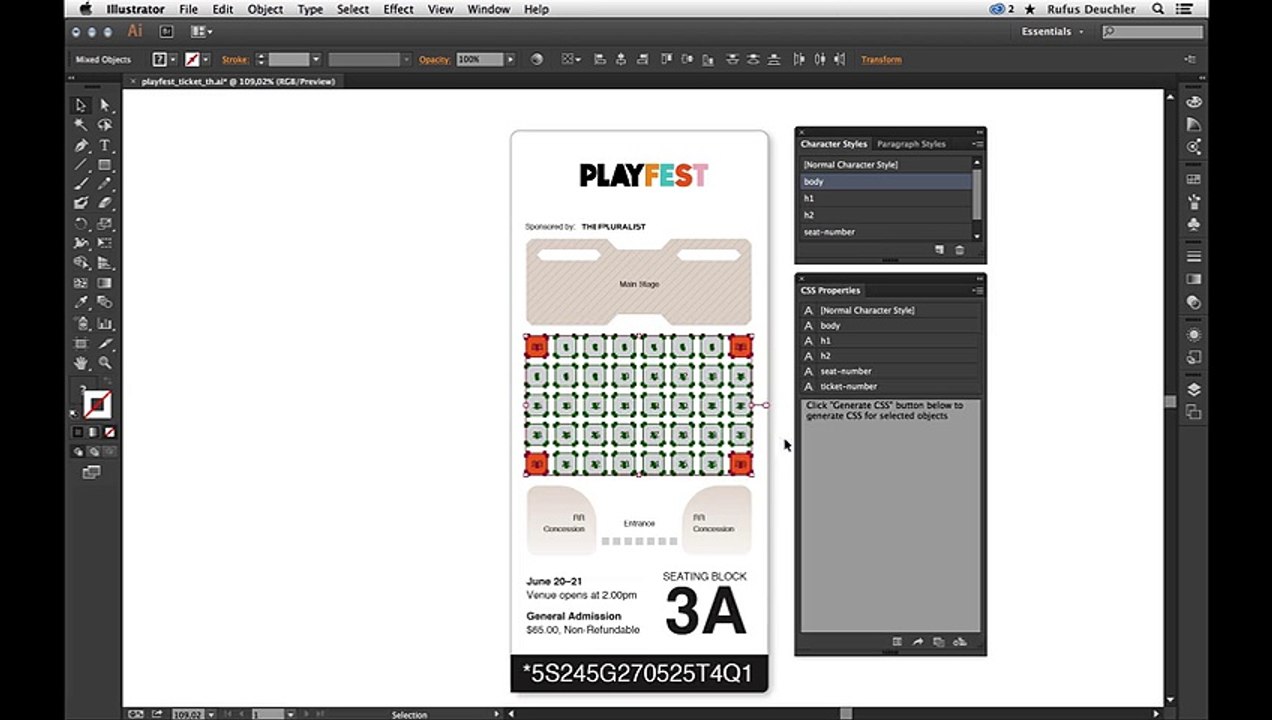Change screen mode button in tools panel

tap(92, 472)
